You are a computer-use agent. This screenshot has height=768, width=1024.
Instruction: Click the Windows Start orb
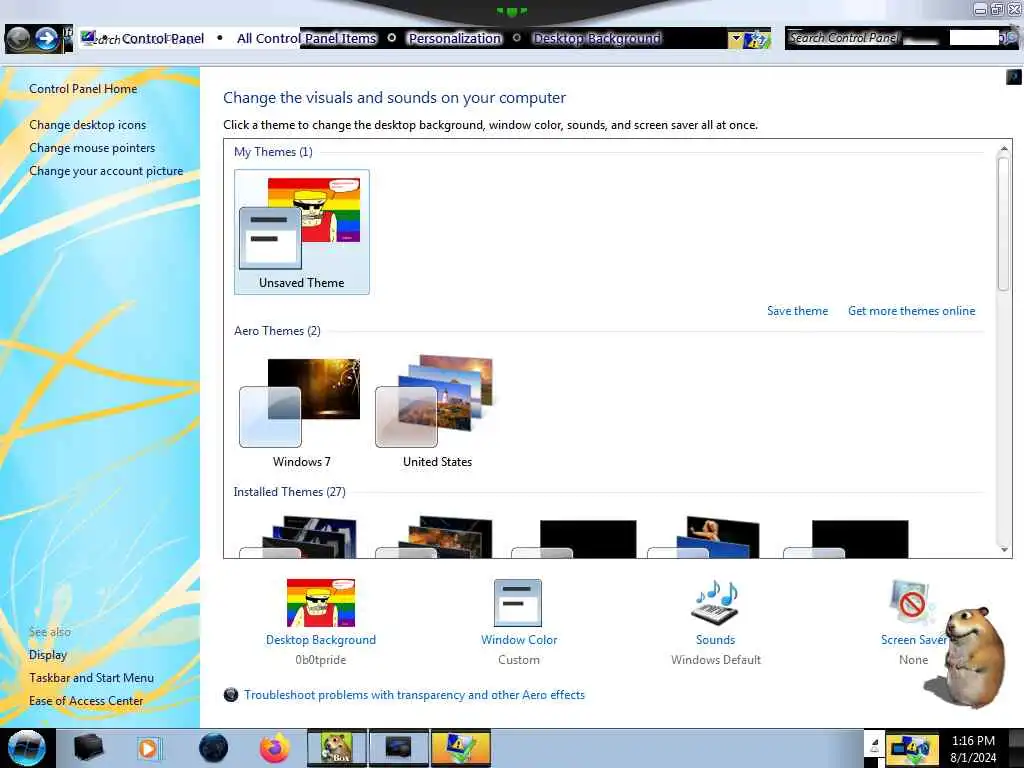(26, 748)
